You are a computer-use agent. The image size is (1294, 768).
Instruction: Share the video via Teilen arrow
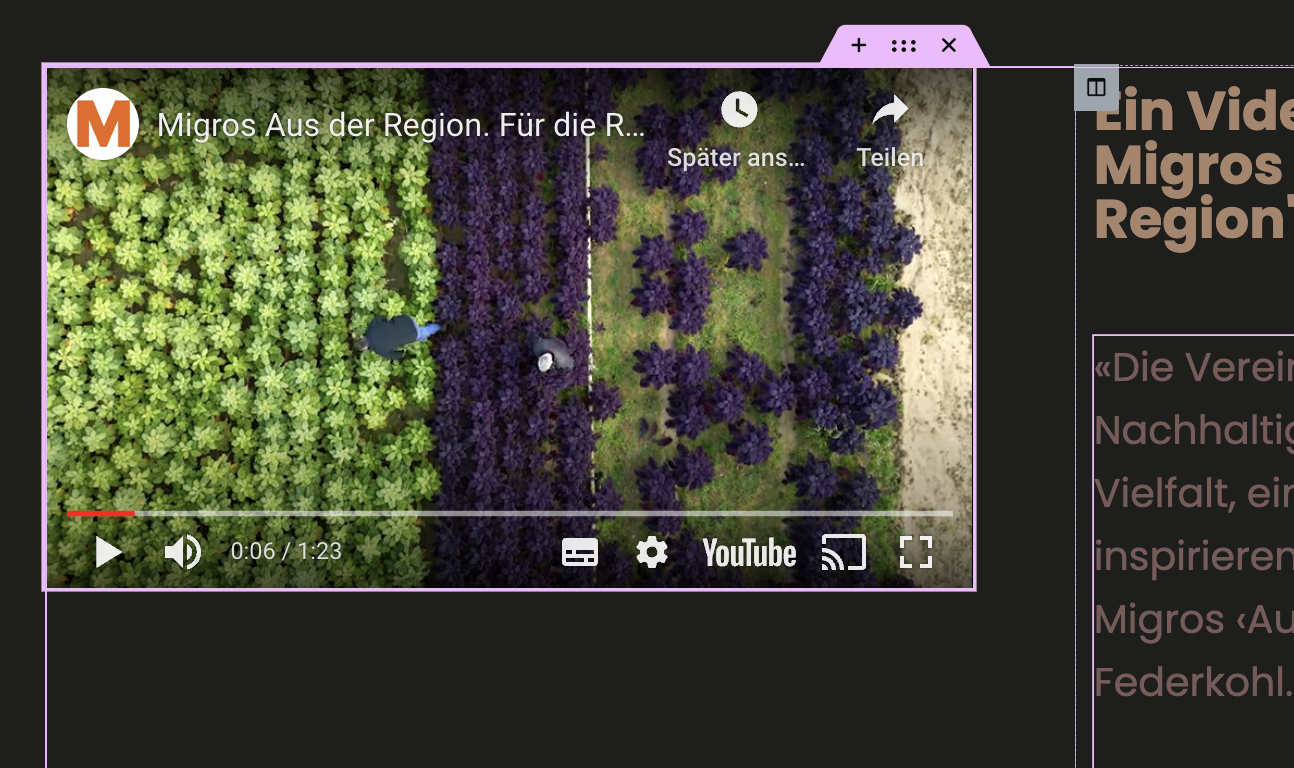pyautogui.click(x=890, y=110)
